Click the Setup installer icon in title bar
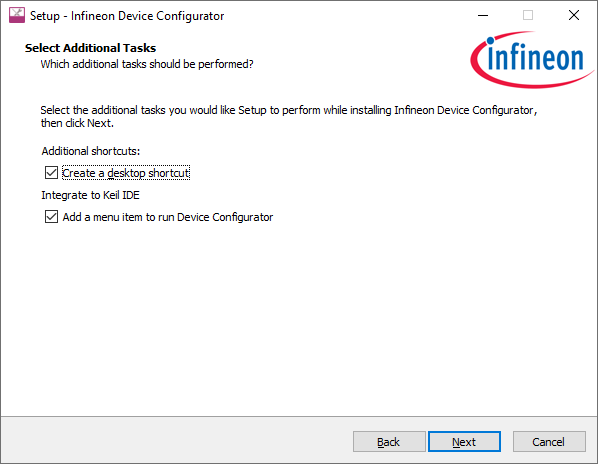This screenshot has height=464, width=598. click(x=17, y=15)
